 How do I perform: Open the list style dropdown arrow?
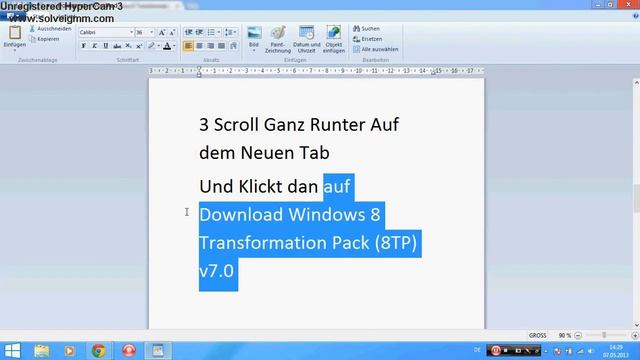(219, 32)
